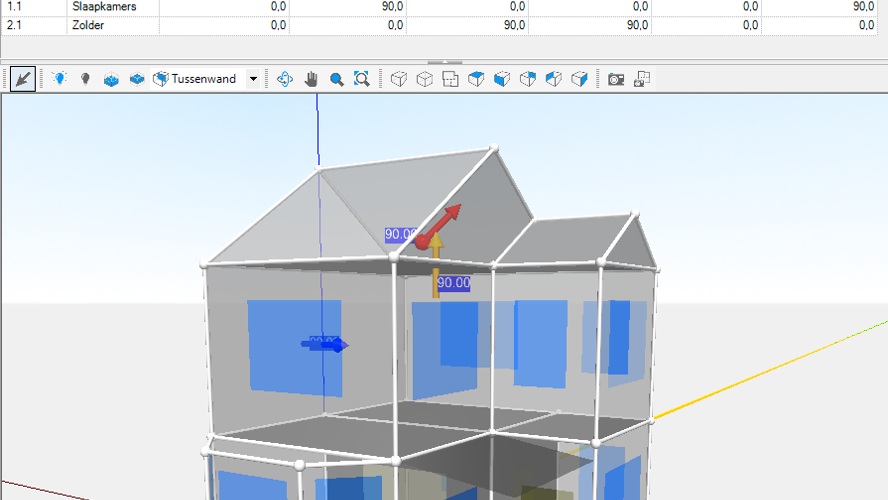Switch to first wireframe cube view
The image size is (888, 500).
point(399,79)
